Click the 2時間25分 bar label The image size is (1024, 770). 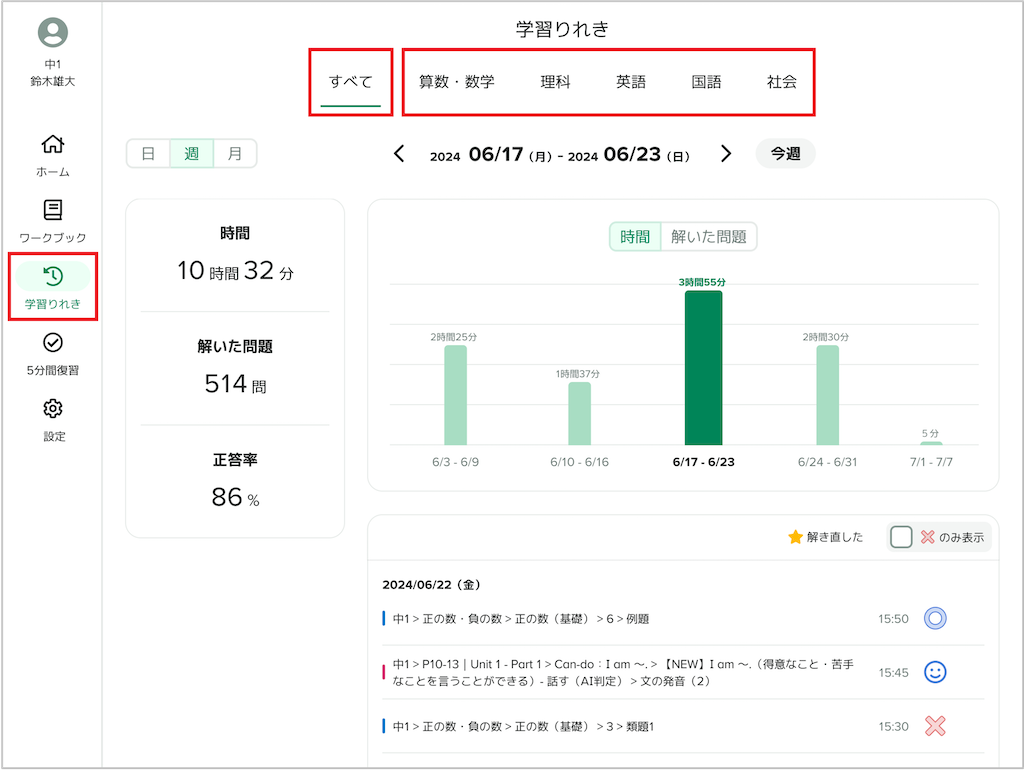point(453,337)
